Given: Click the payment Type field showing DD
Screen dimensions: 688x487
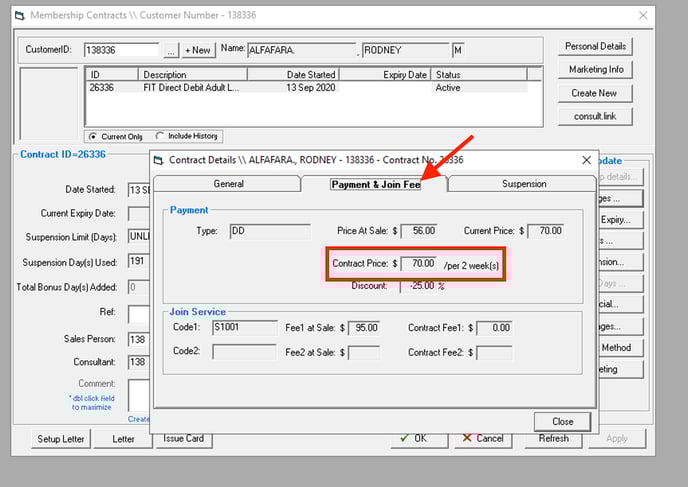Looking at the screenshot, I should click(x=270, y=231).
